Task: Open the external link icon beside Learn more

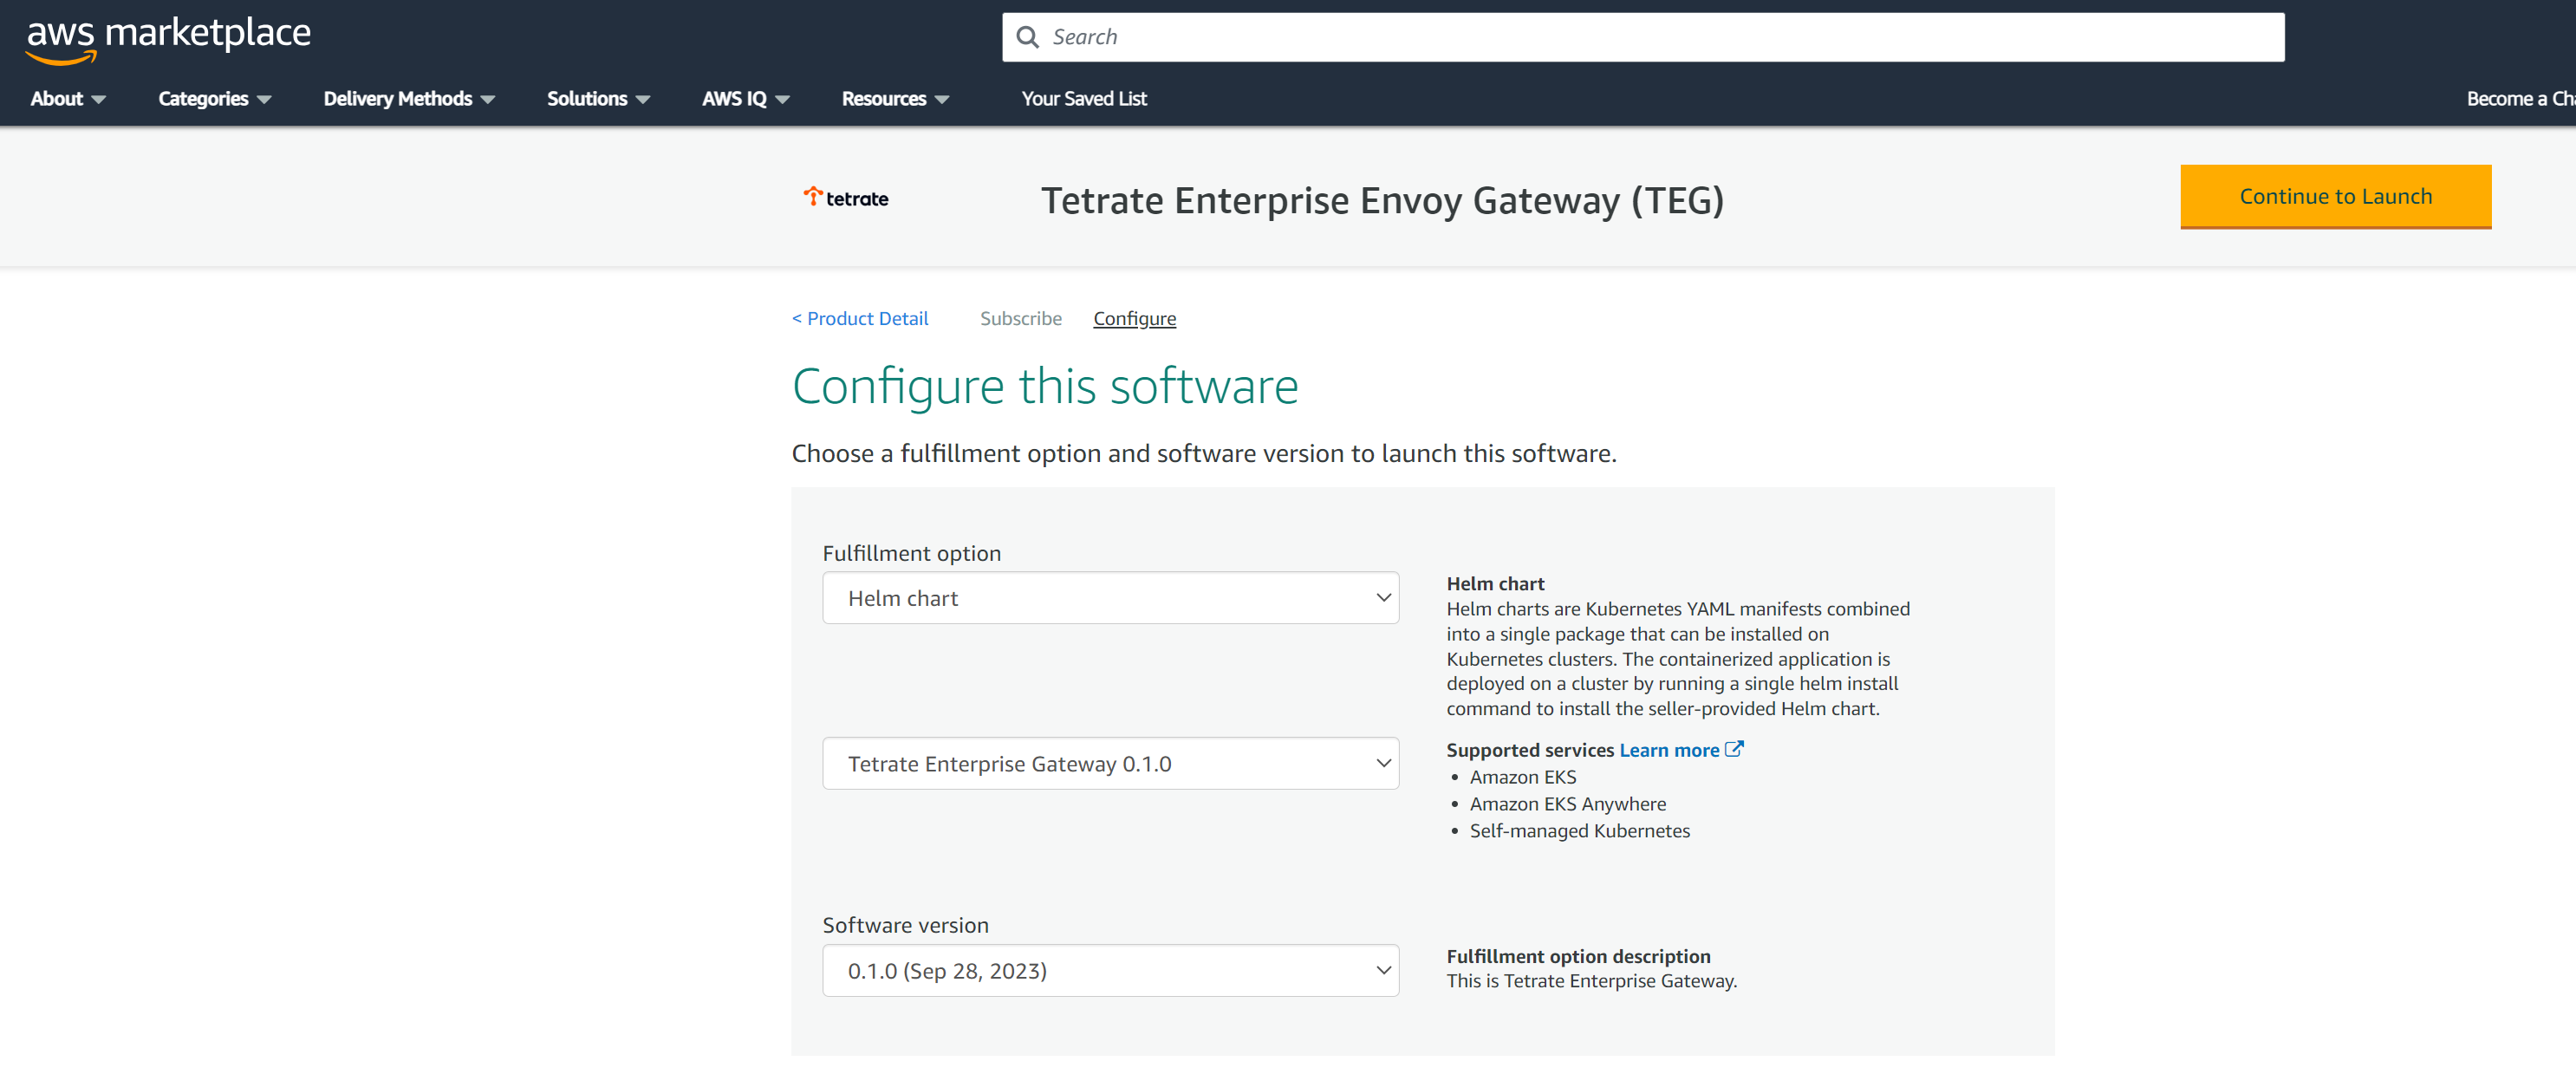Action: click(1735, 749)
